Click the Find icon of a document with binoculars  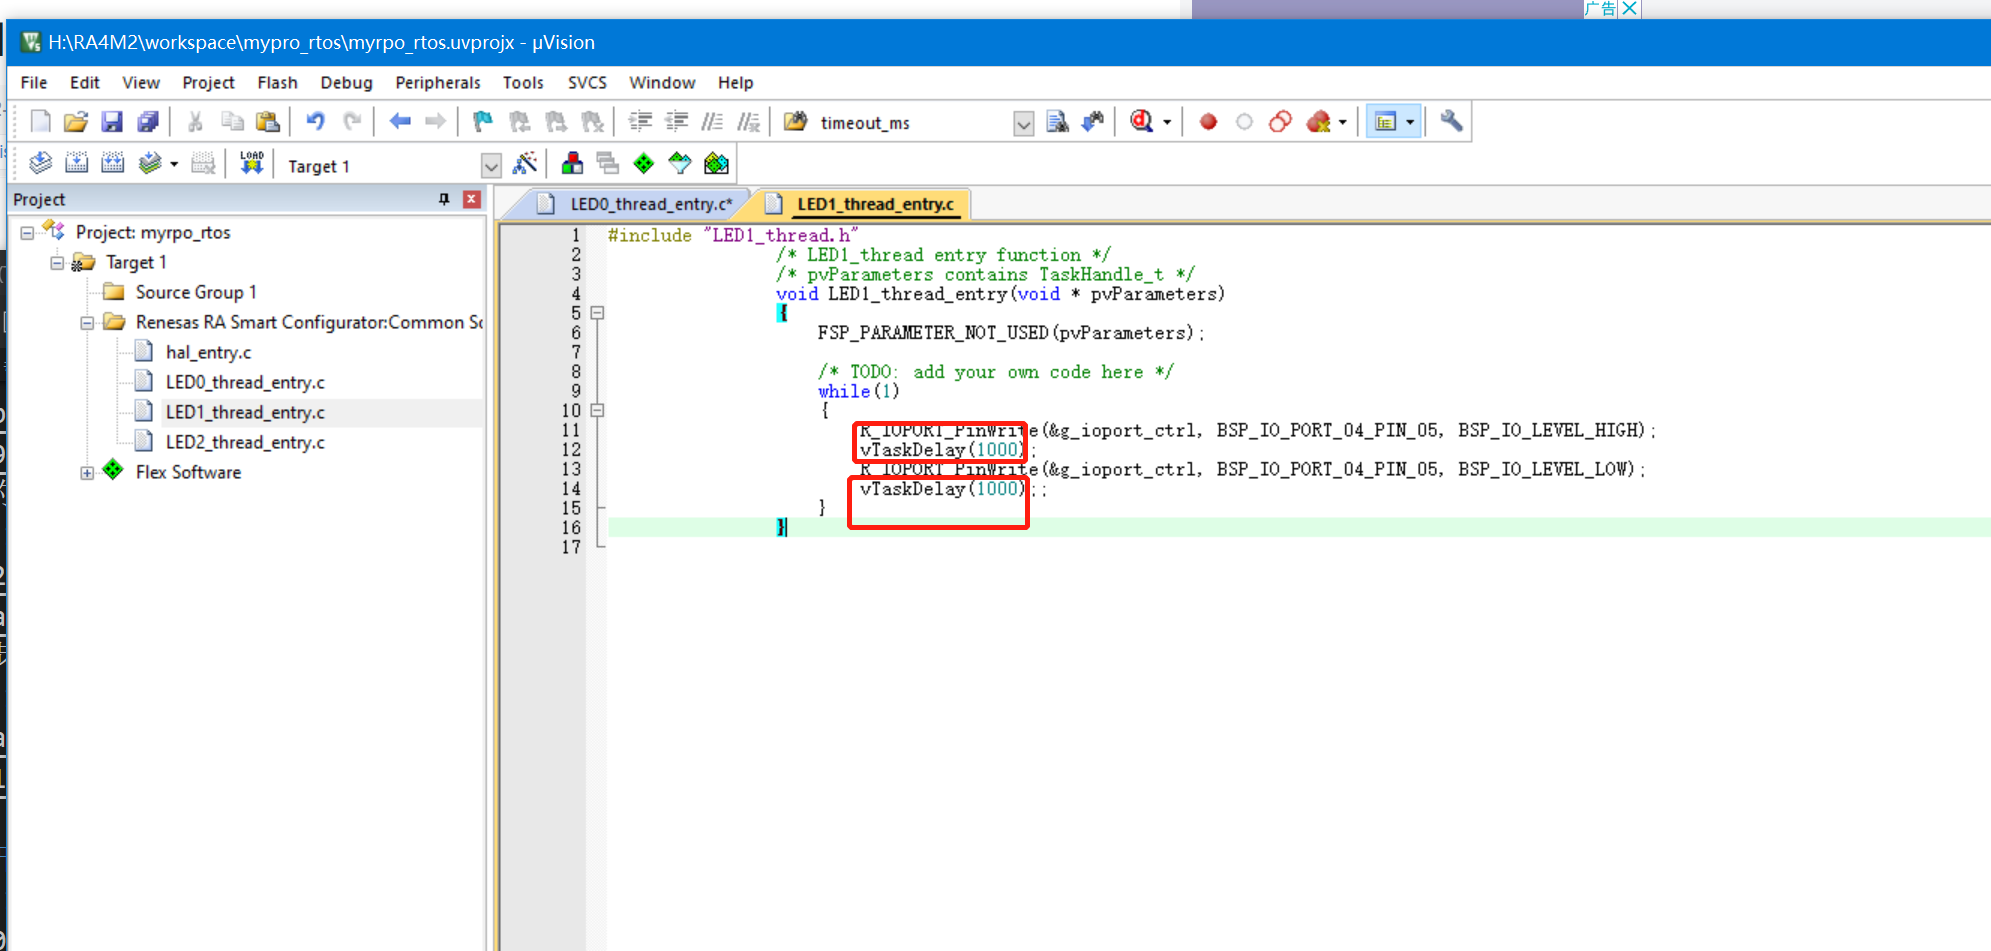coord(1057,122)
